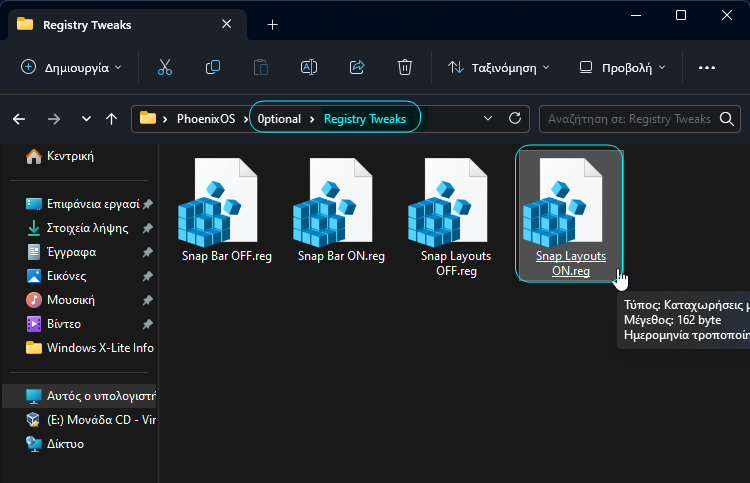Maximize the Explorer window
This screenshot has width=750, height=483.
click(681, 15)
